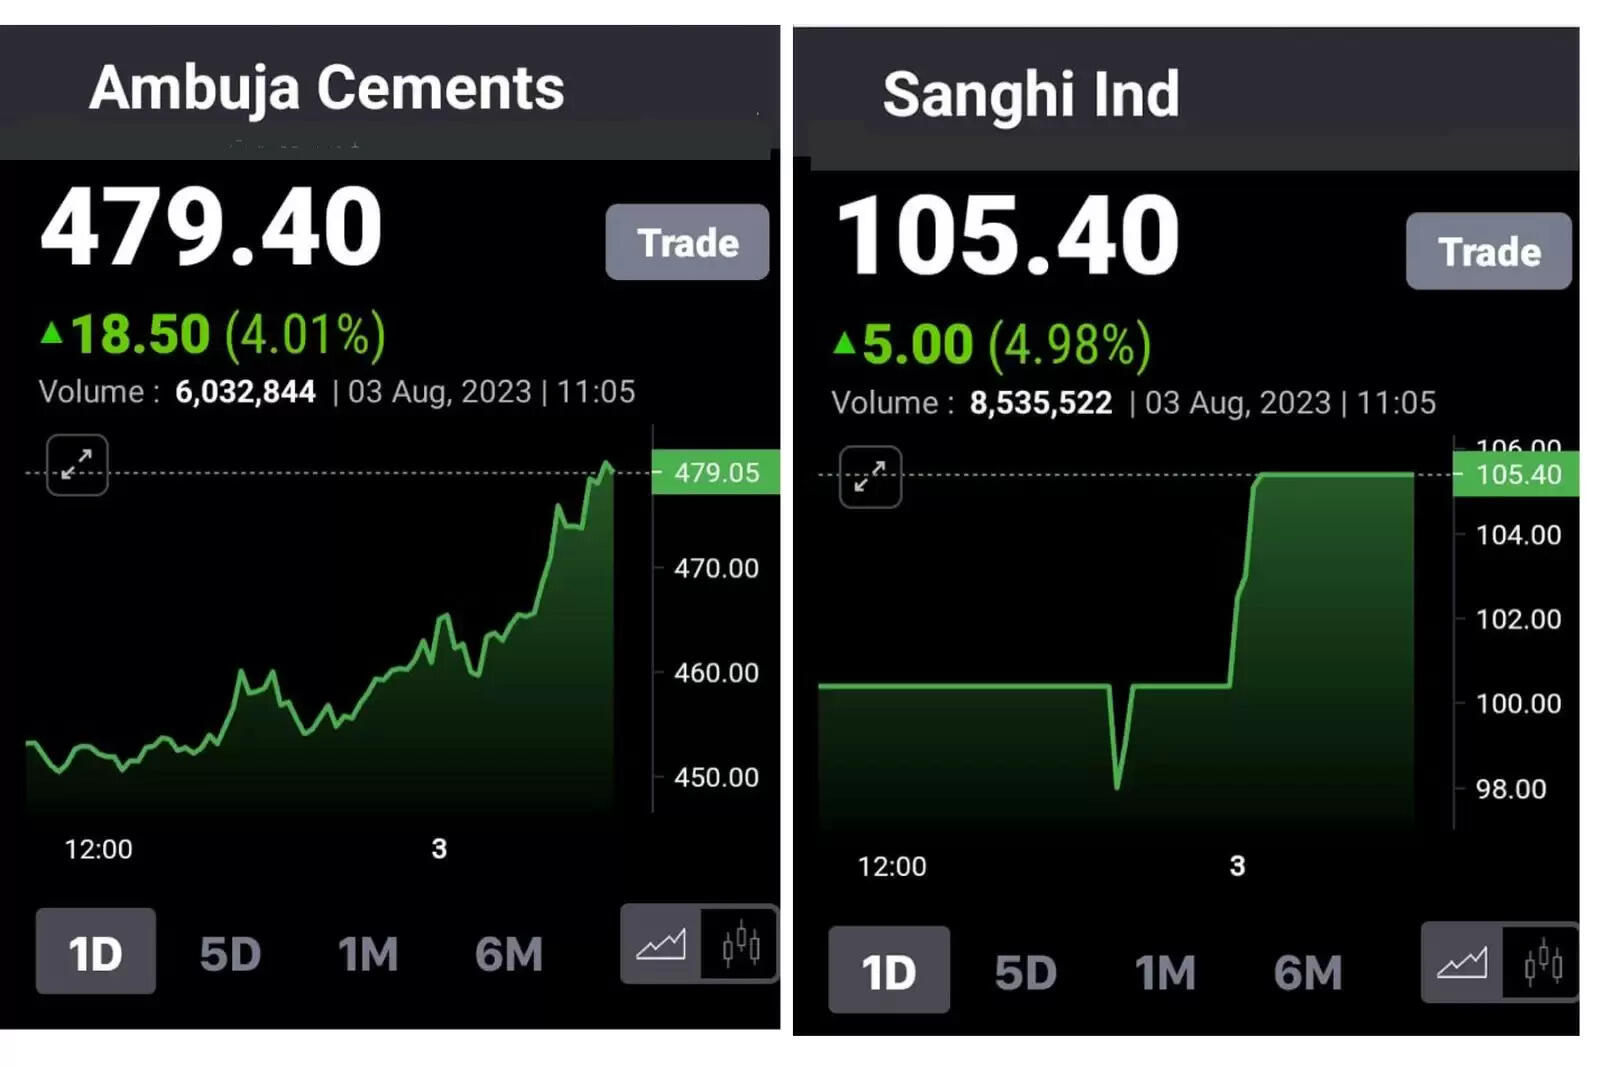The image size is (1600, 1066).
Task: Choose 5D range on Sanghi Ind chart
Action: [x=1025, y=972]
